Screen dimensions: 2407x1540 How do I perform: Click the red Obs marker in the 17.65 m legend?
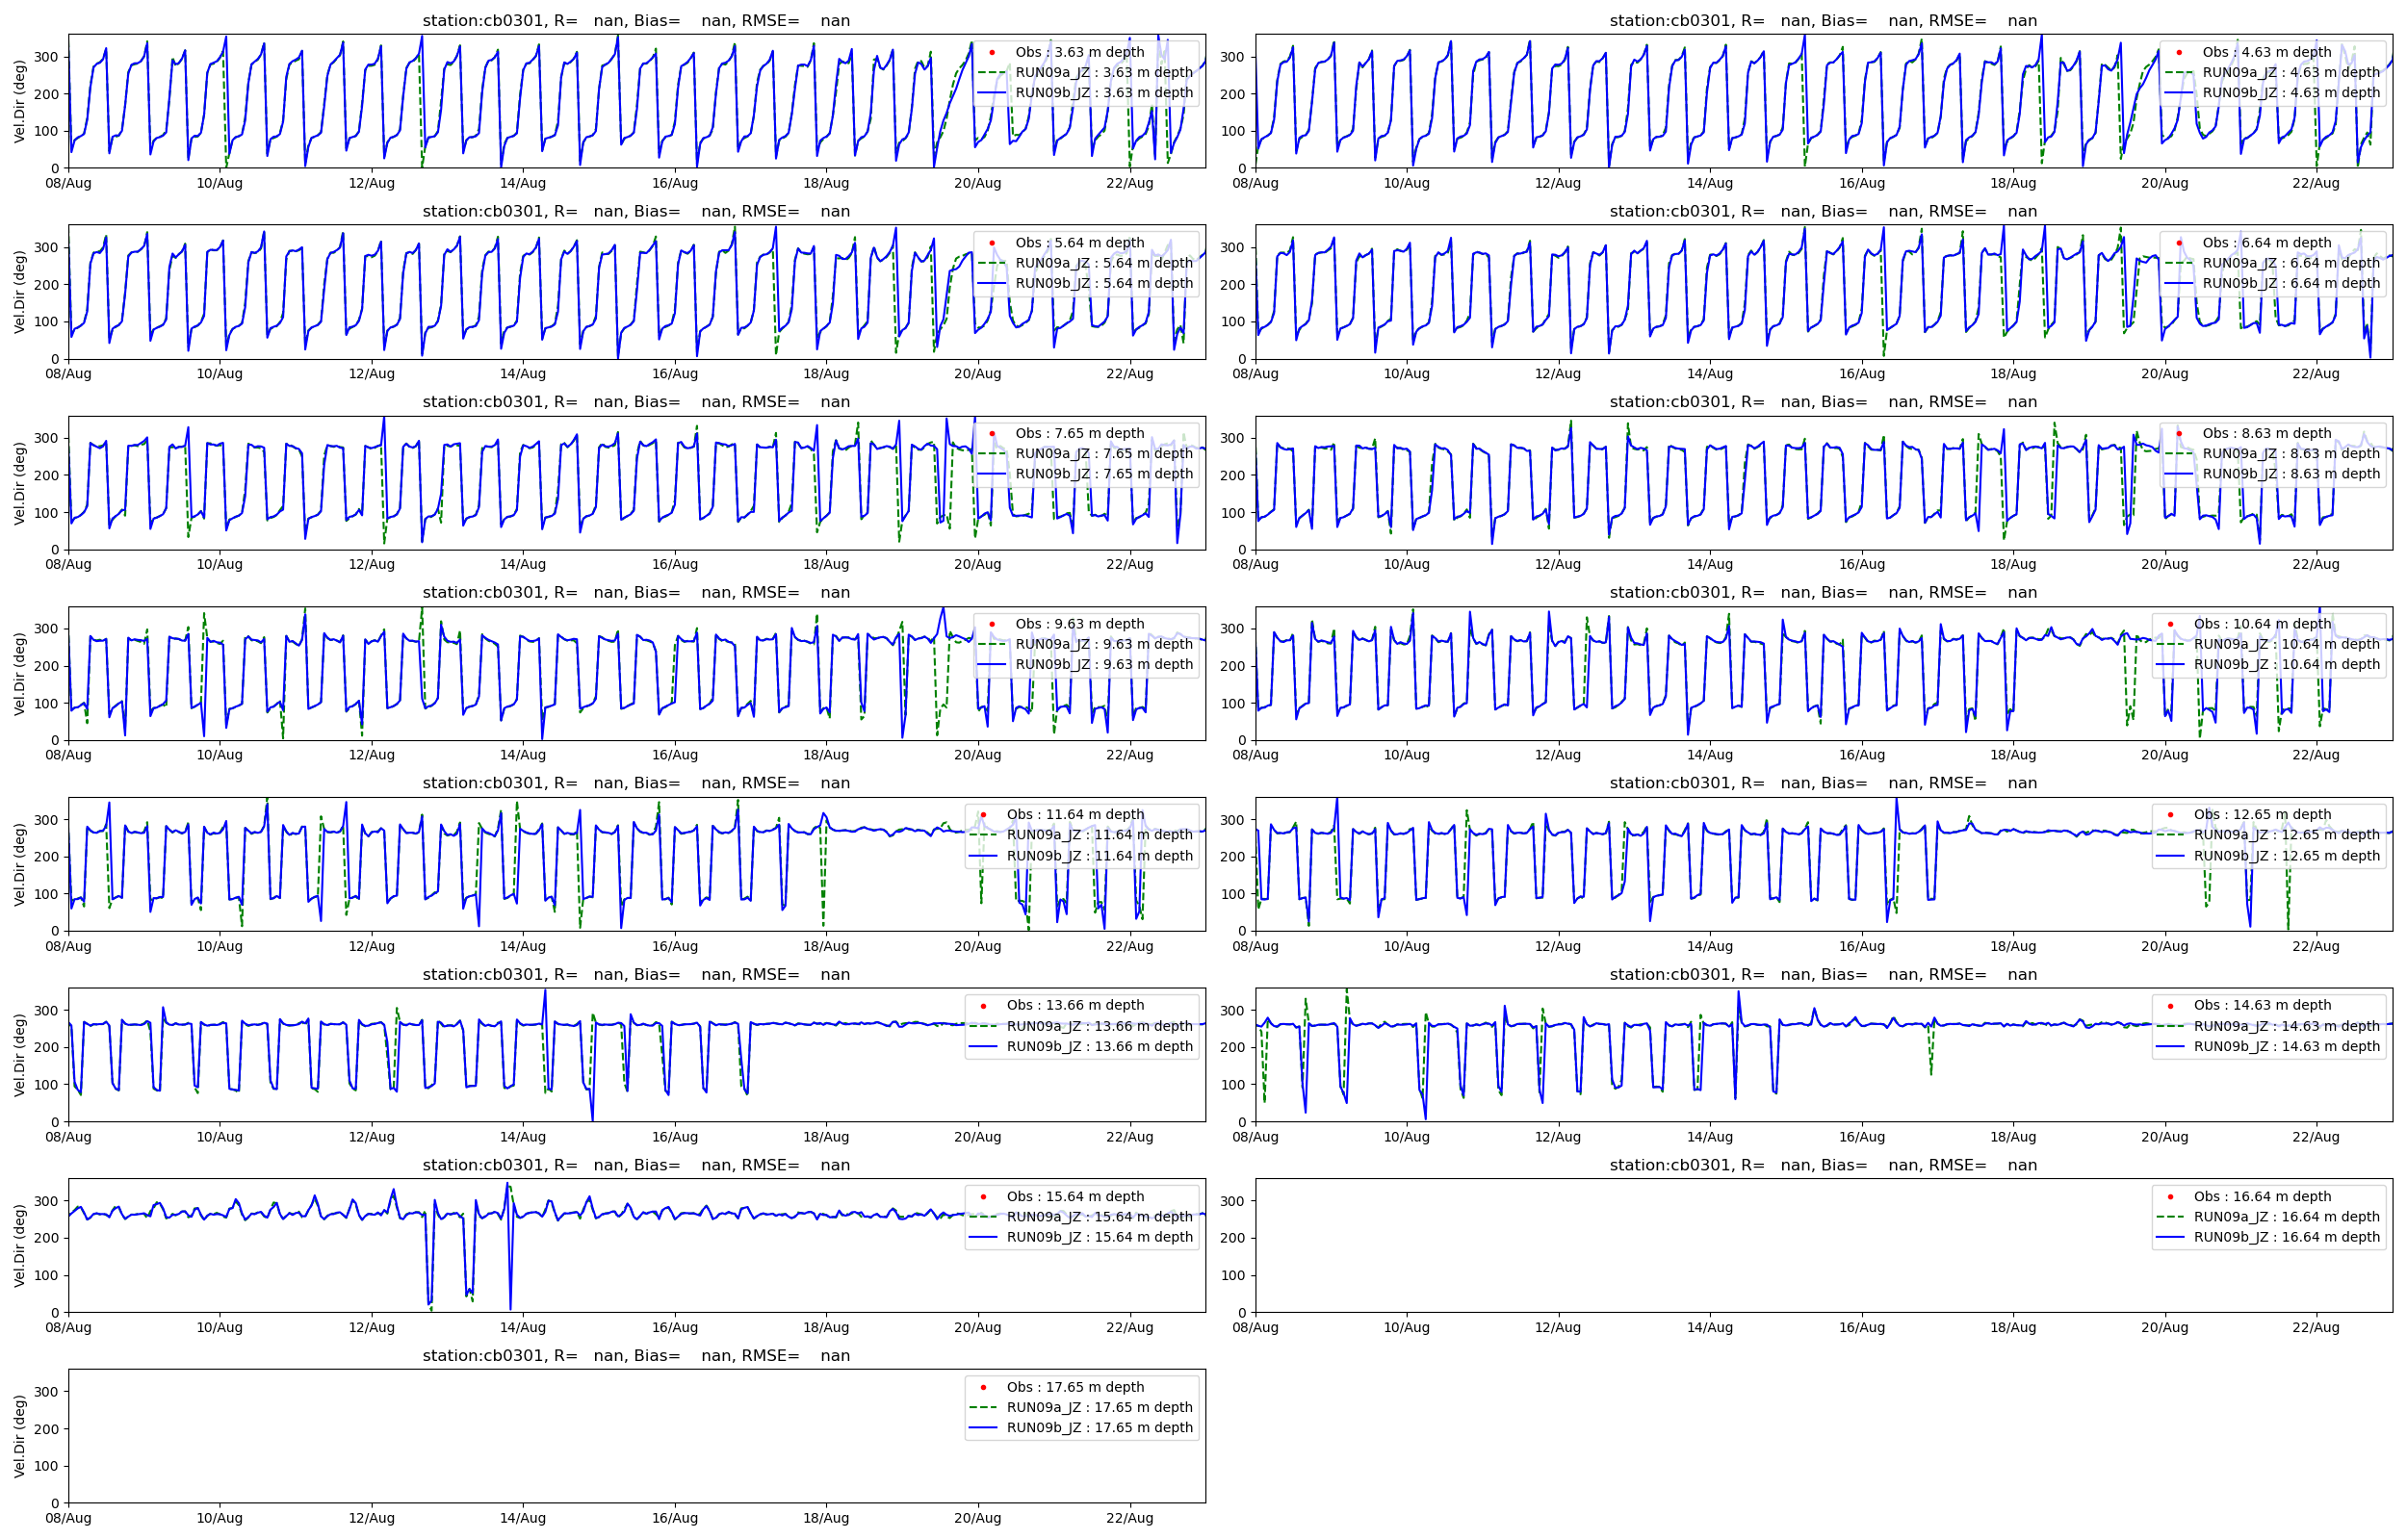(982, 1387)
